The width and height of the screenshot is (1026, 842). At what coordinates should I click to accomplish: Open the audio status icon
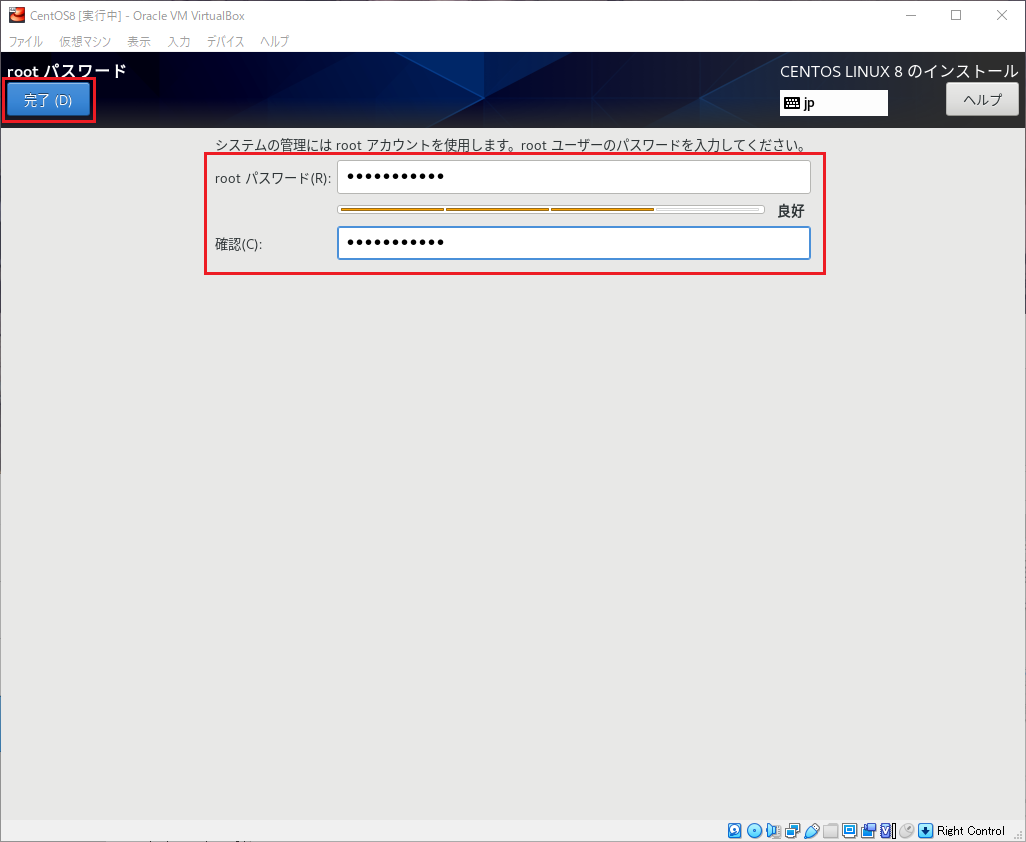773,831
